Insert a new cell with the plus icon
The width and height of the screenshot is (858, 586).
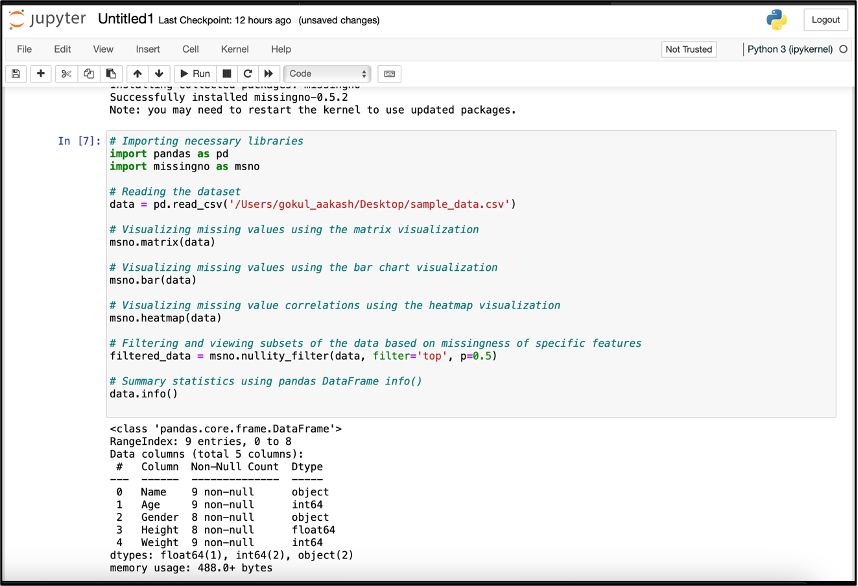(39, 73)
